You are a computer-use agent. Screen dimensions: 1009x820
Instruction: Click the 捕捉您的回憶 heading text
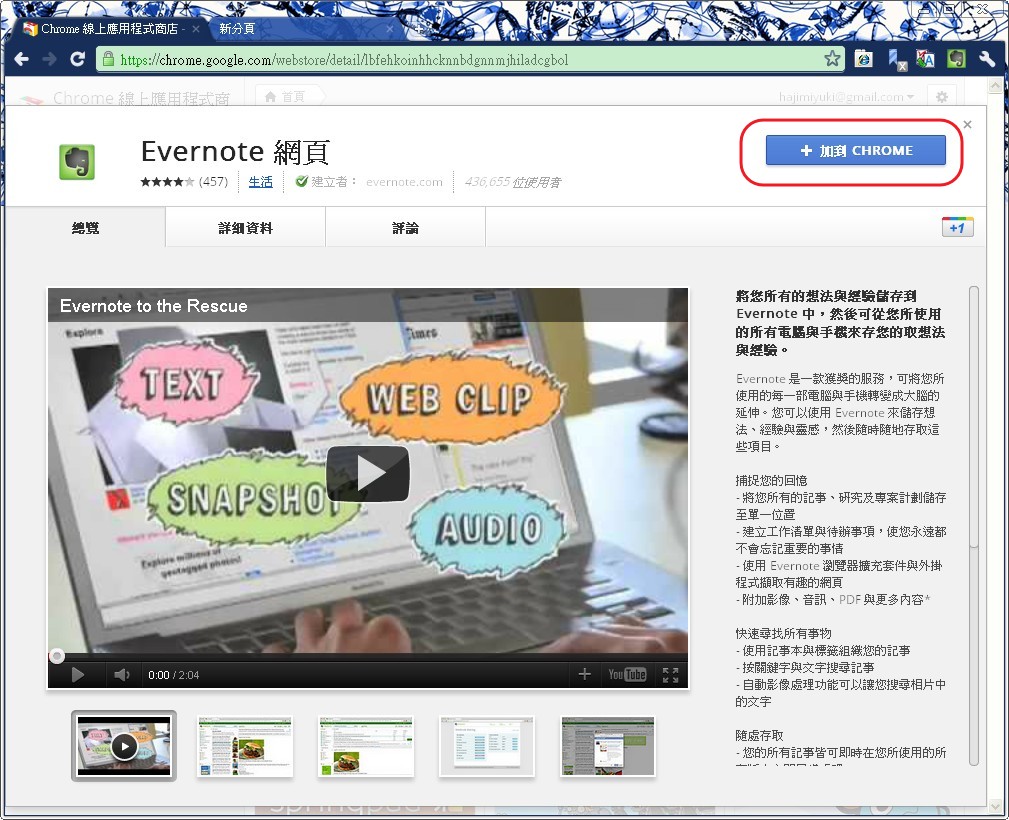point(771,480)
